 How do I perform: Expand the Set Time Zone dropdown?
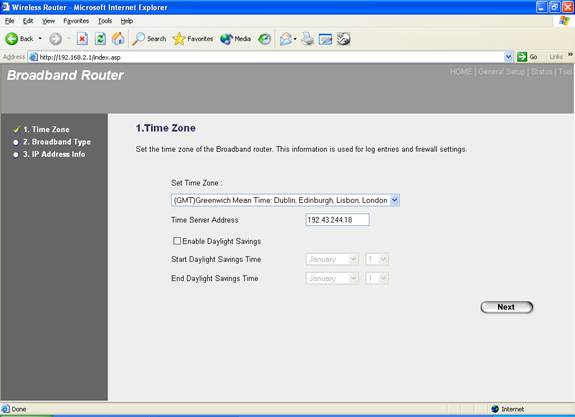395,200
